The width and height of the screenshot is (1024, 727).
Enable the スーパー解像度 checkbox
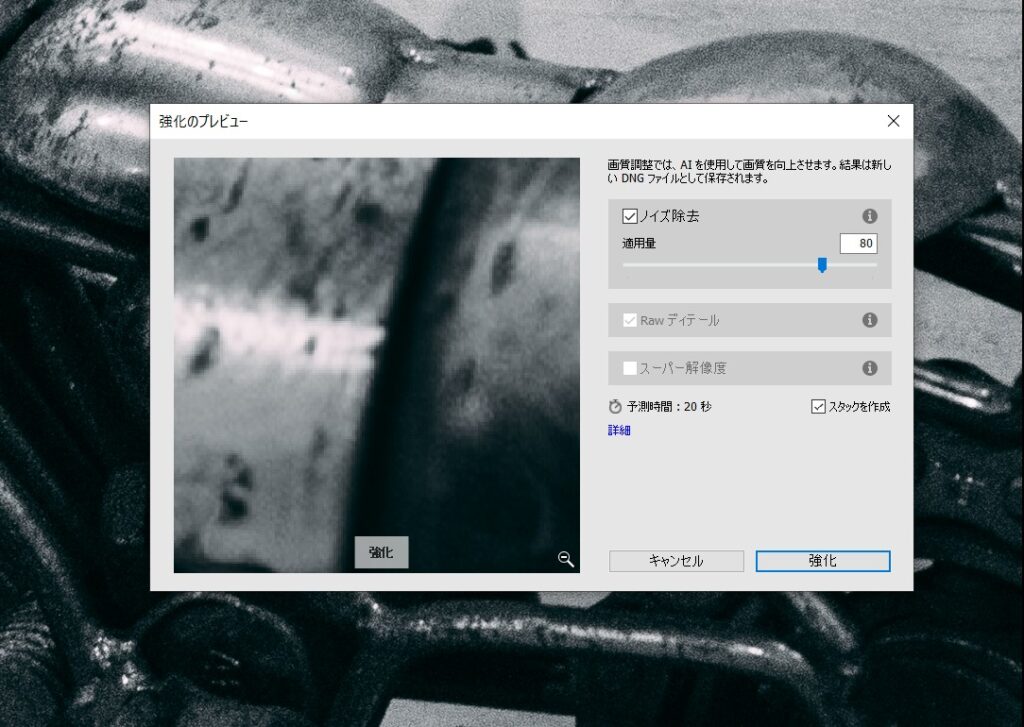point(630,368)
